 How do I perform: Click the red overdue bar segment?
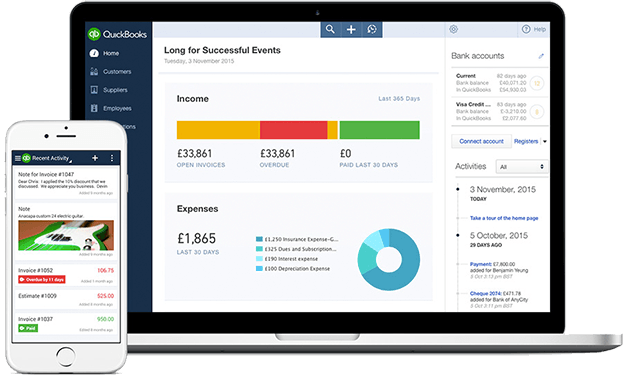[294, 130]
